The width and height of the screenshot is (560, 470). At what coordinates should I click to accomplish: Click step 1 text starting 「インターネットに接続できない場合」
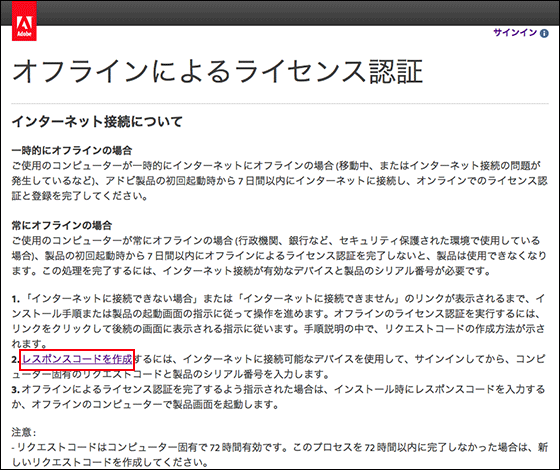coord(279,321)
